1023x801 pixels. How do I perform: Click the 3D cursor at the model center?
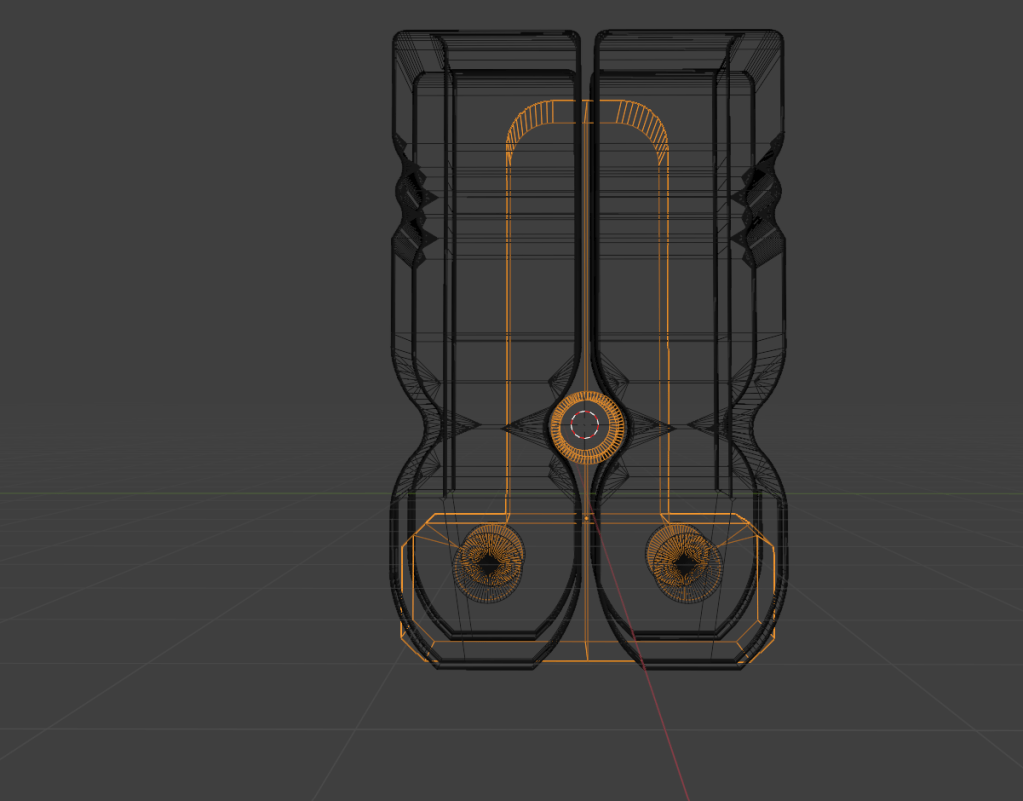click(x=587, y=425)
